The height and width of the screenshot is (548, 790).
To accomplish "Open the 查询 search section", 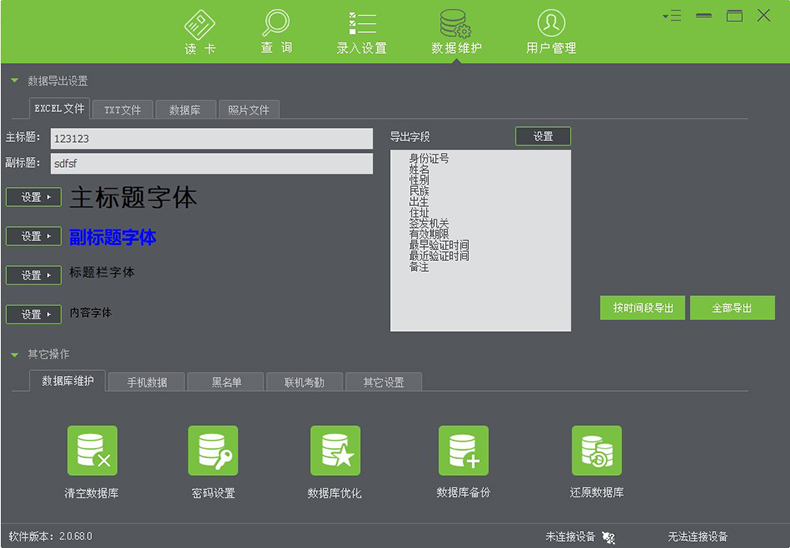I will click(x=276, y=30).
